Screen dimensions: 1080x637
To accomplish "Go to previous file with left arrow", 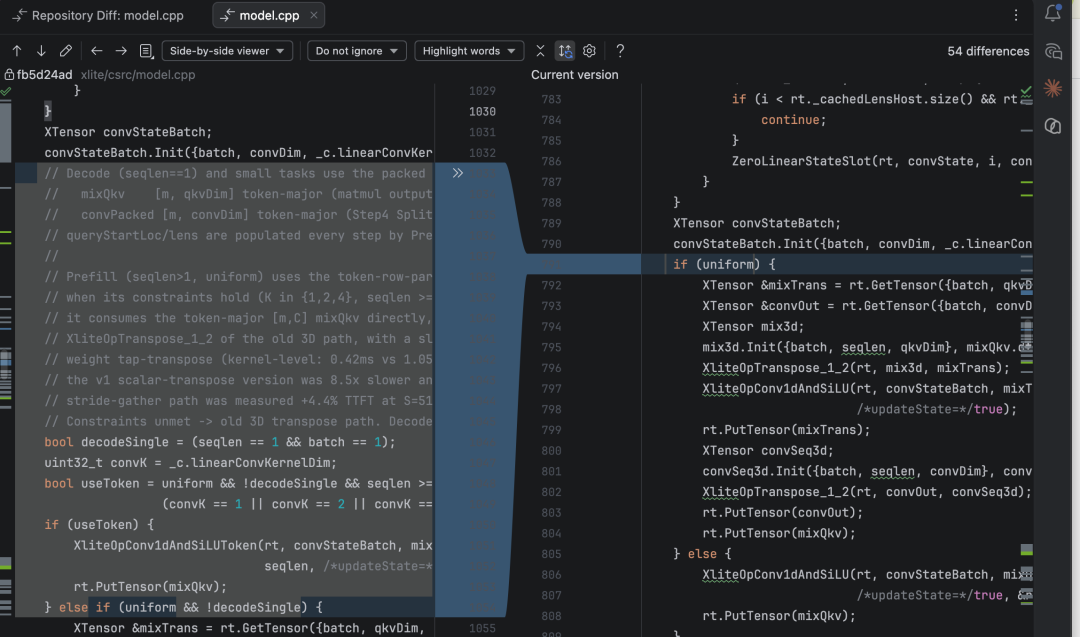I will 96,51.
